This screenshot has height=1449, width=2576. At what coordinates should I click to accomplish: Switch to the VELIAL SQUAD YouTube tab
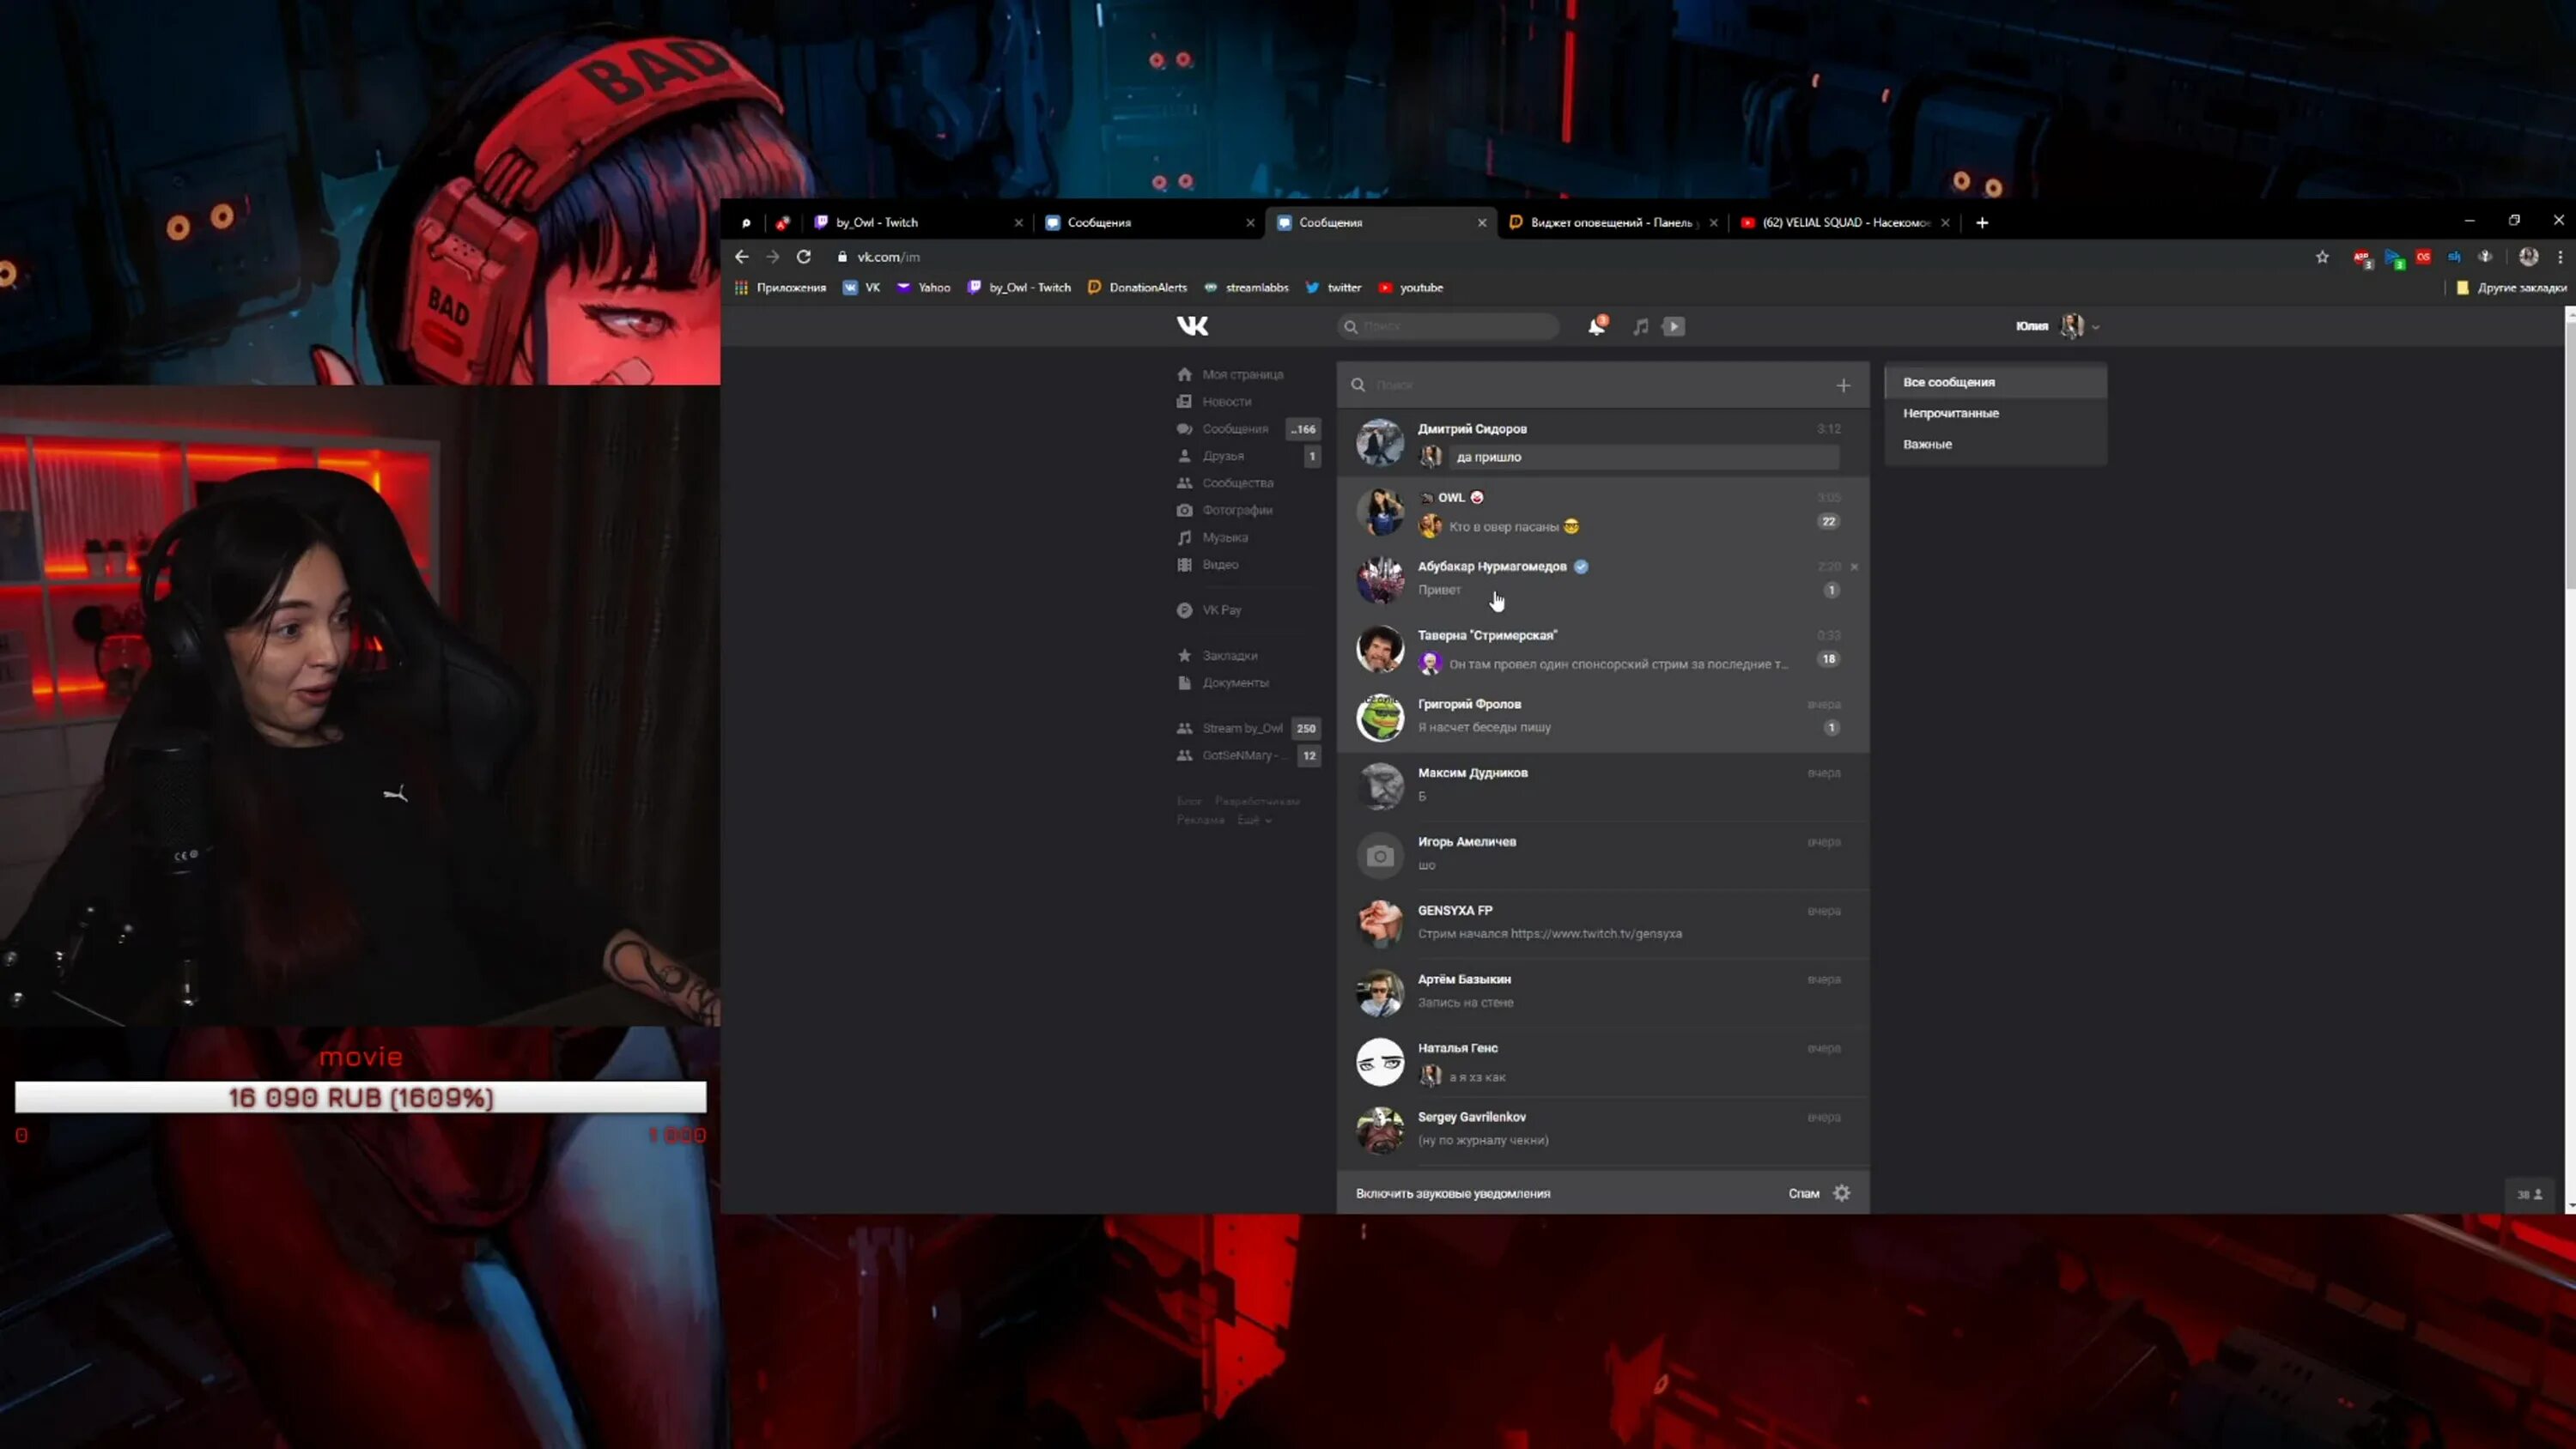(1846, 222)
